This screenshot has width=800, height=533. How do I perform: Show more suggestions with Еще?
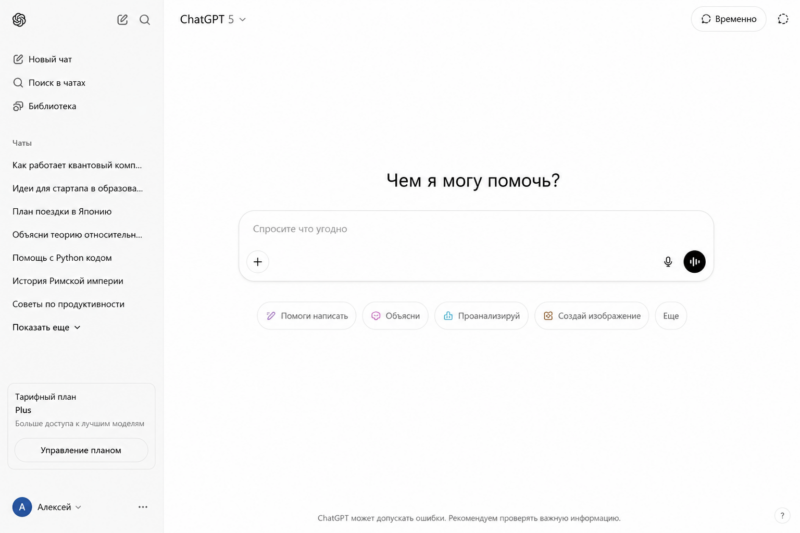(671, 316)
